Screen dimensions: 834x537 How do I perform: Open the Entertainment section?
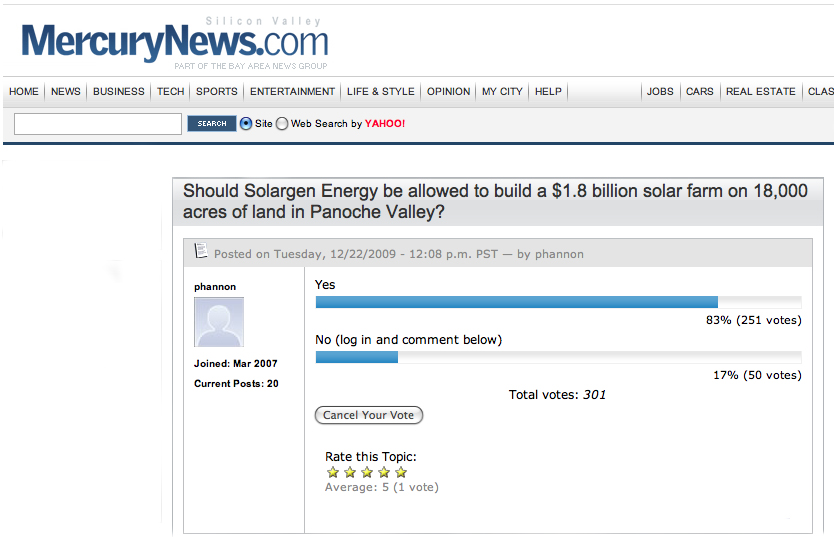point(292,92)
